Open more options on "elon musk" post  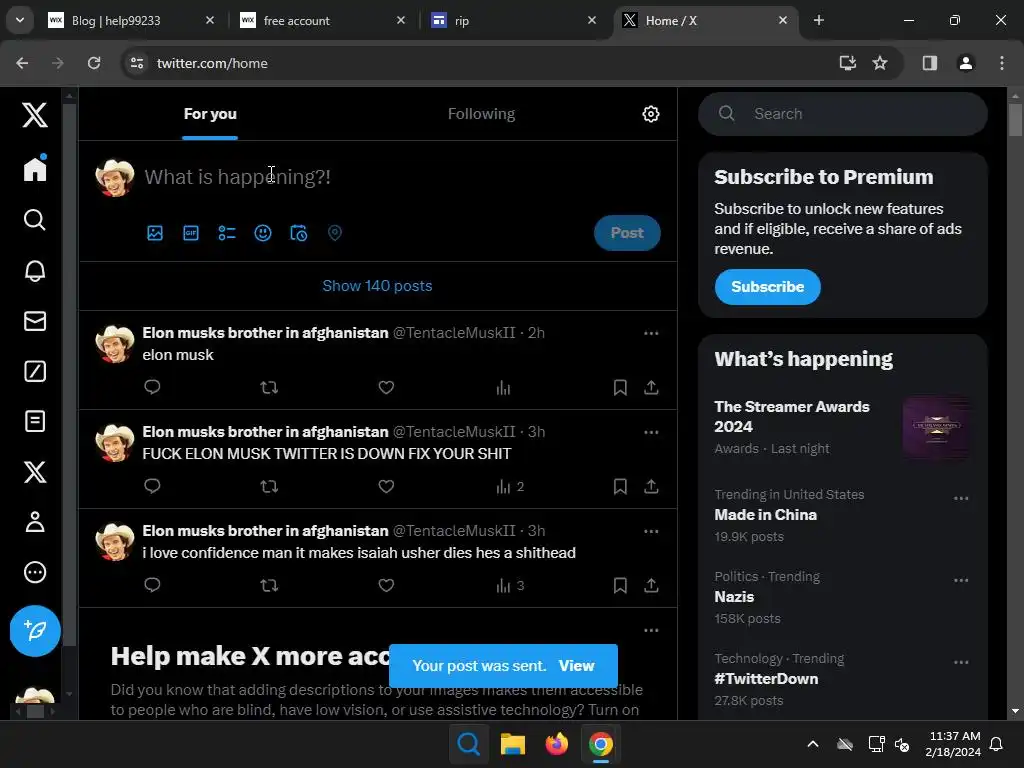click(651, 333)
